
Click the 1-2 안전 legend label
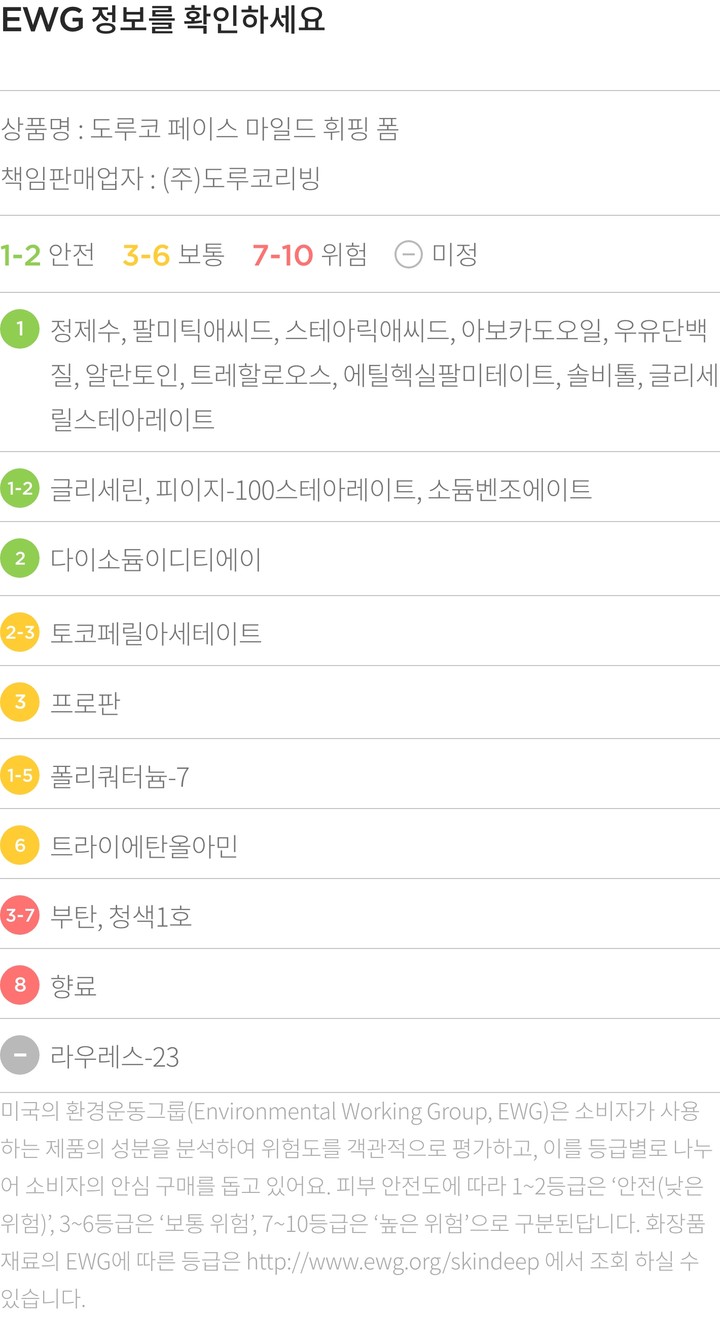coord(48,255)
